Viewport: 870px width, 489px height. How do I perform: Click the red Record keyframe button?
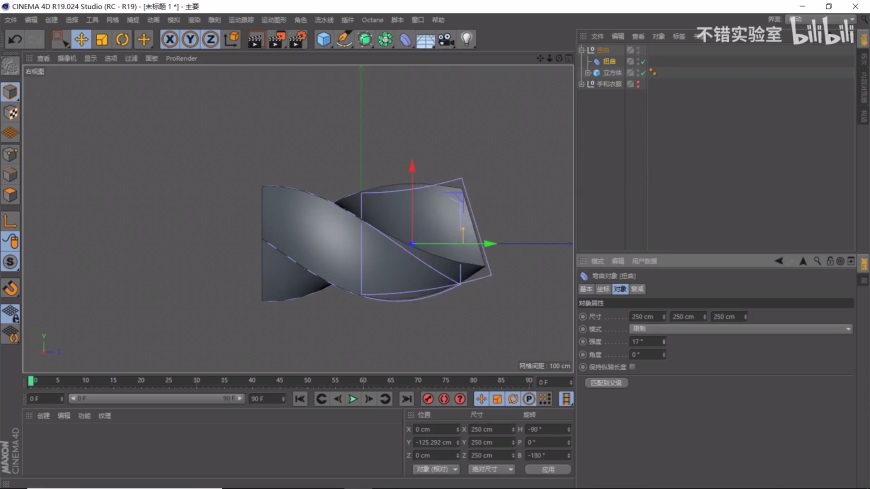pyautogui.click(x=428, y=399)
